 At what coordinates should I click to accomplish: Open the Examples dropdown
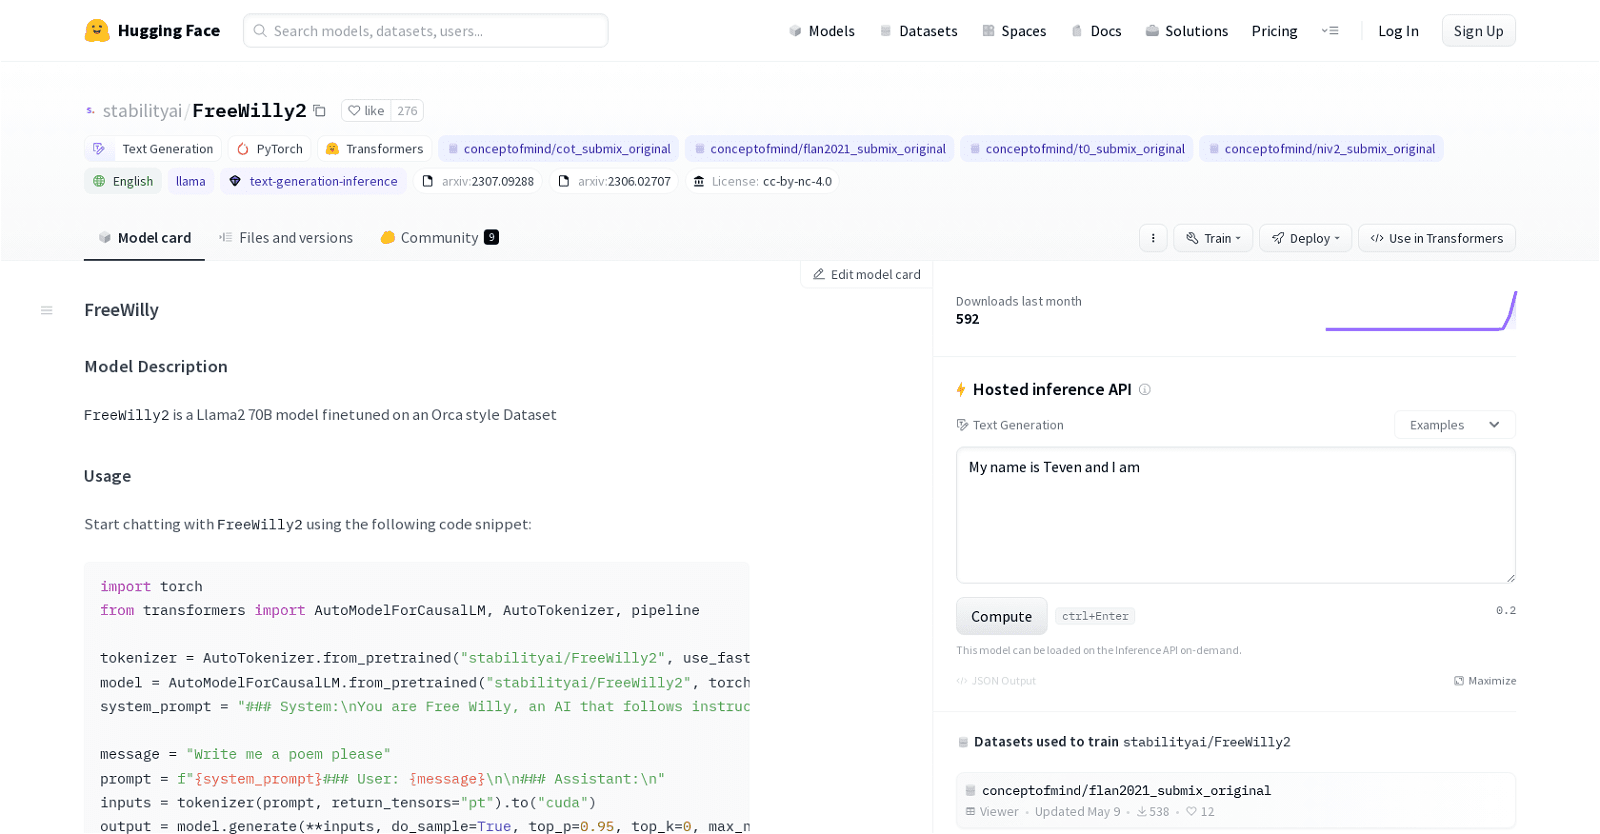point(1454,425)
